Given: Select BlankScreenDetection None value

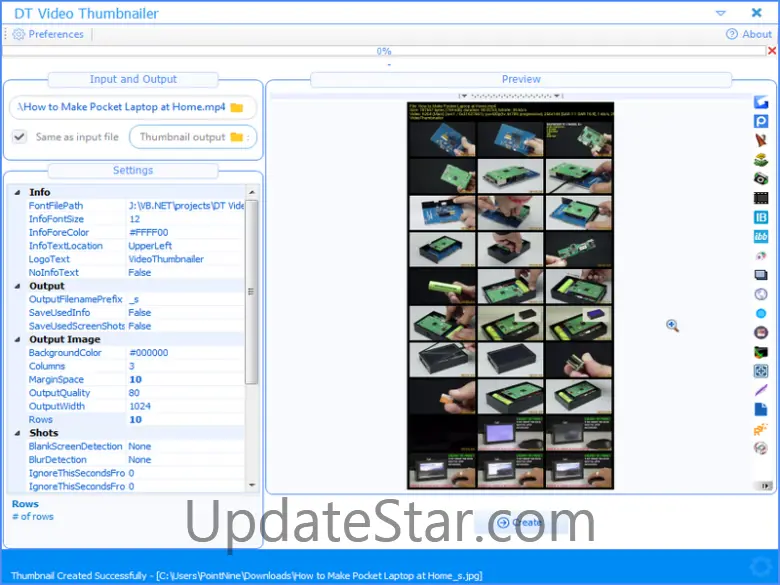Looking at the screenshot, I should click(186, 446).
